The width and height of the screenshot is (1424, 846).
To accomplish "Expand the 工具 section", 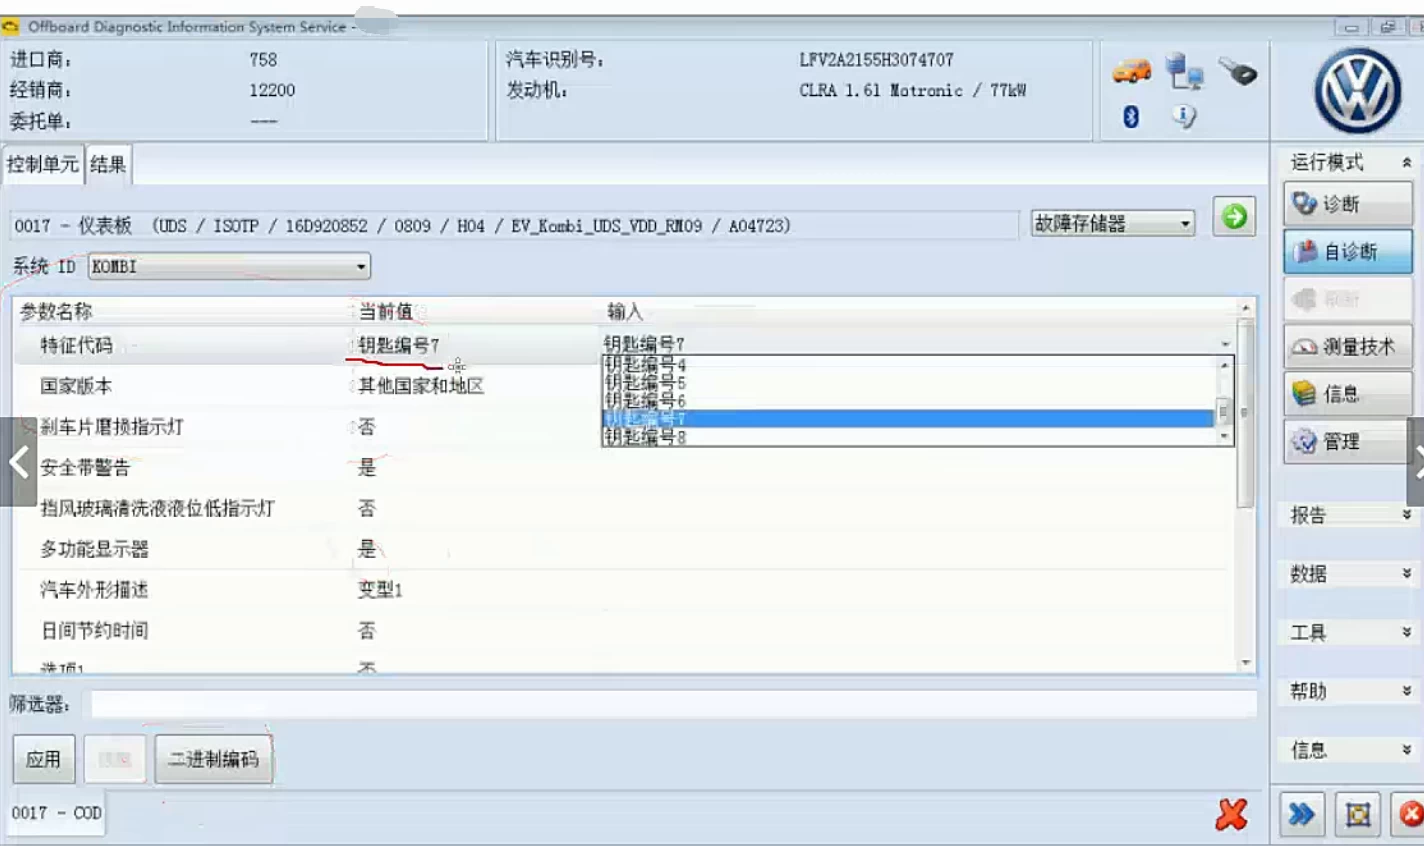I will 1407,632.
